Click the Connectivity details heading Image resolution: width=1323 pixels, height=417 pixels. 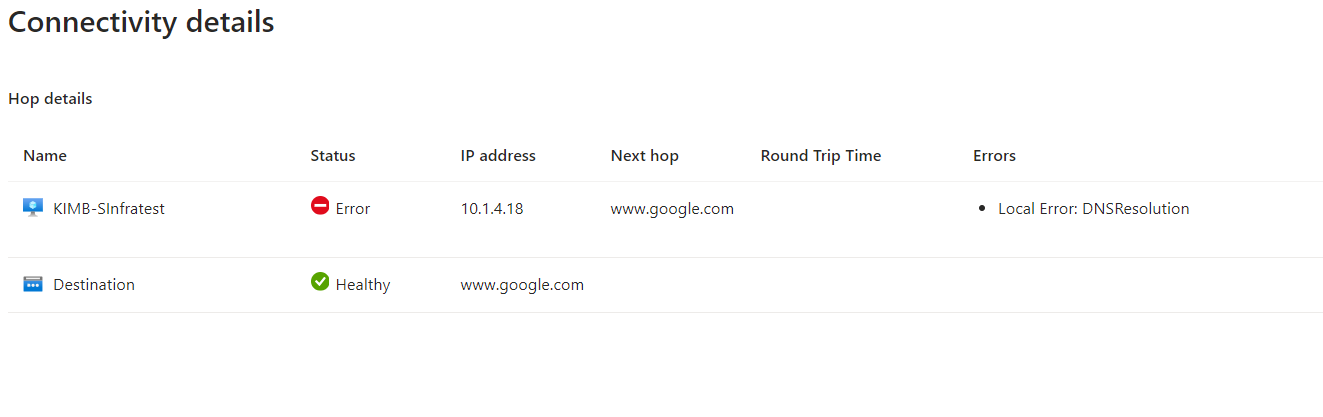[x=141, y=22]
